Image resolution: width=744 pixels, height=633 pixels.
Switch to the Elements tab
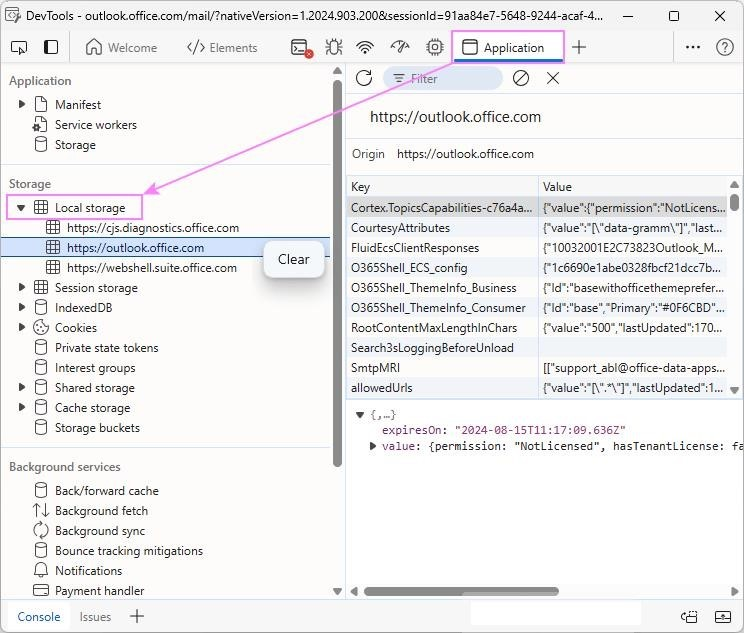pos(222,47)
